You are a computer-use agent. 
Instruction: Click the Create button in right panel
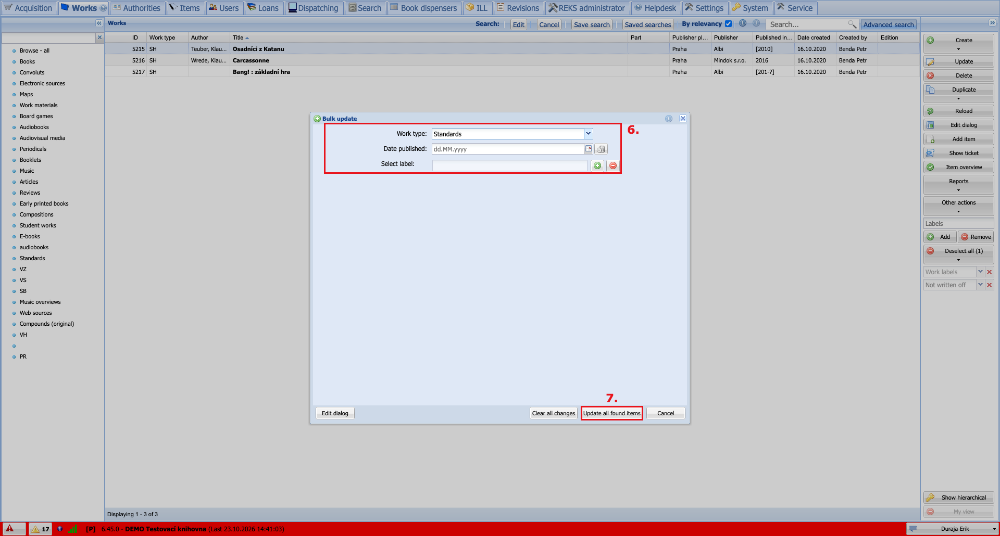coord(958,42)
